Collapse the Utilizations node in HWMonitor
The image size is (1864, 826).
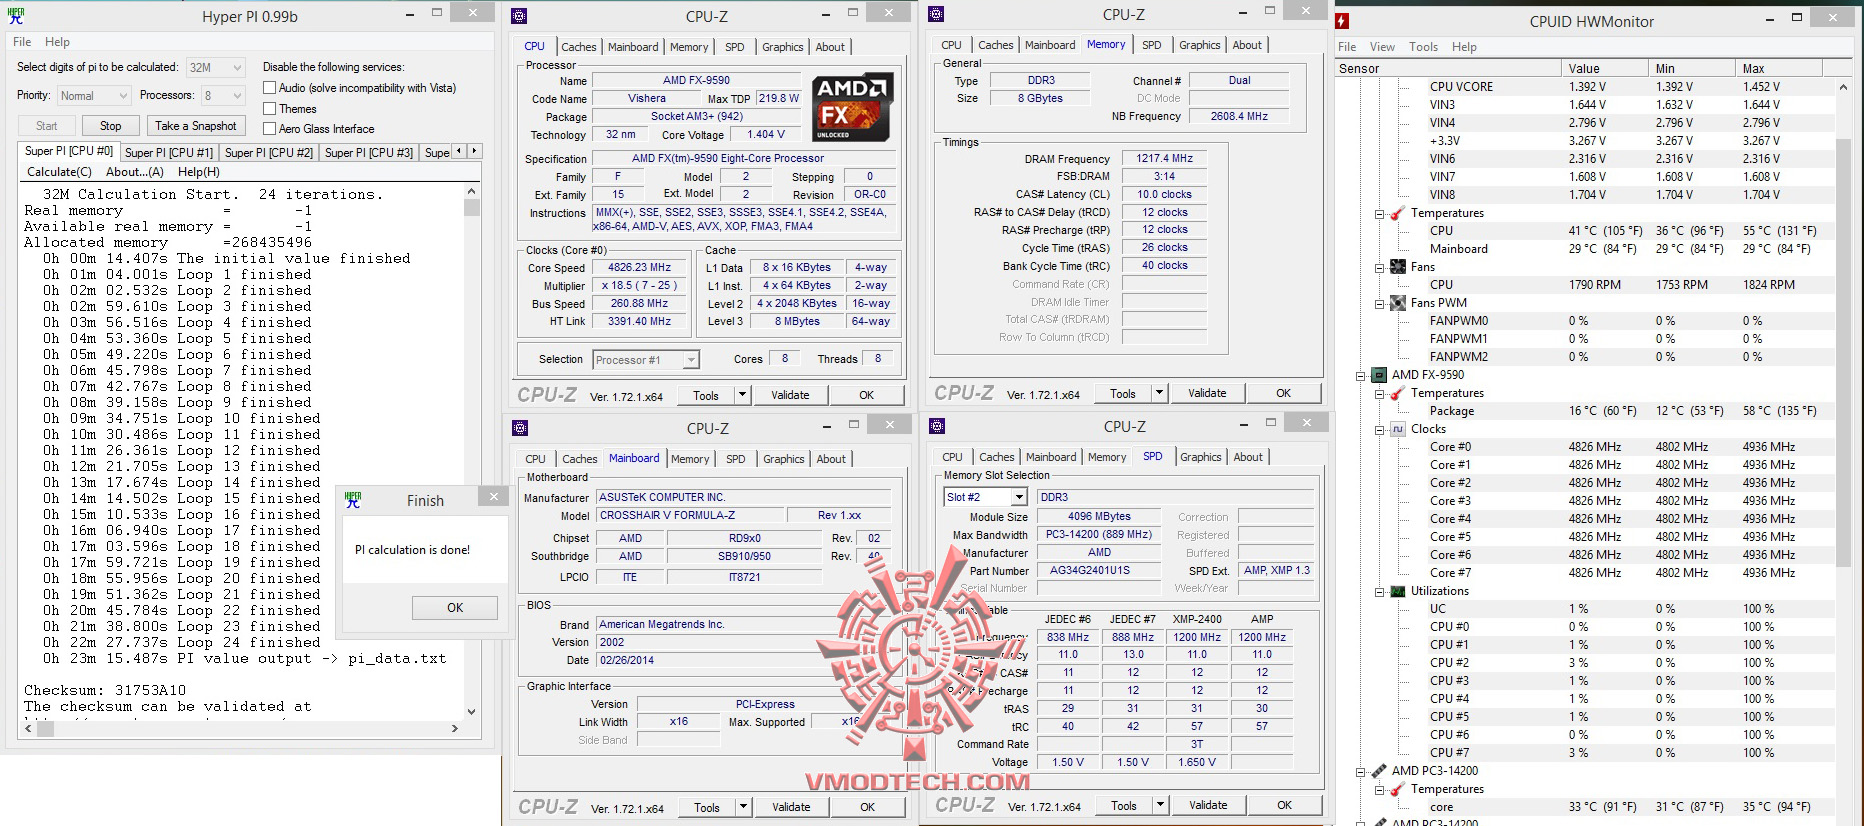(x=1379, y=592)
